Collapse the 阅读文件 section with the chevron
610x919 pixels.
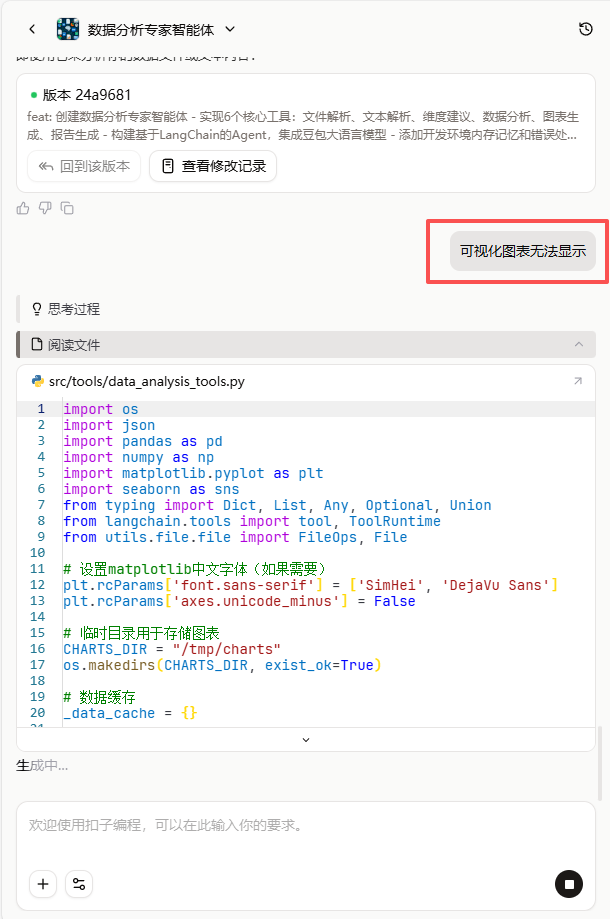click(x=579, y=345)
